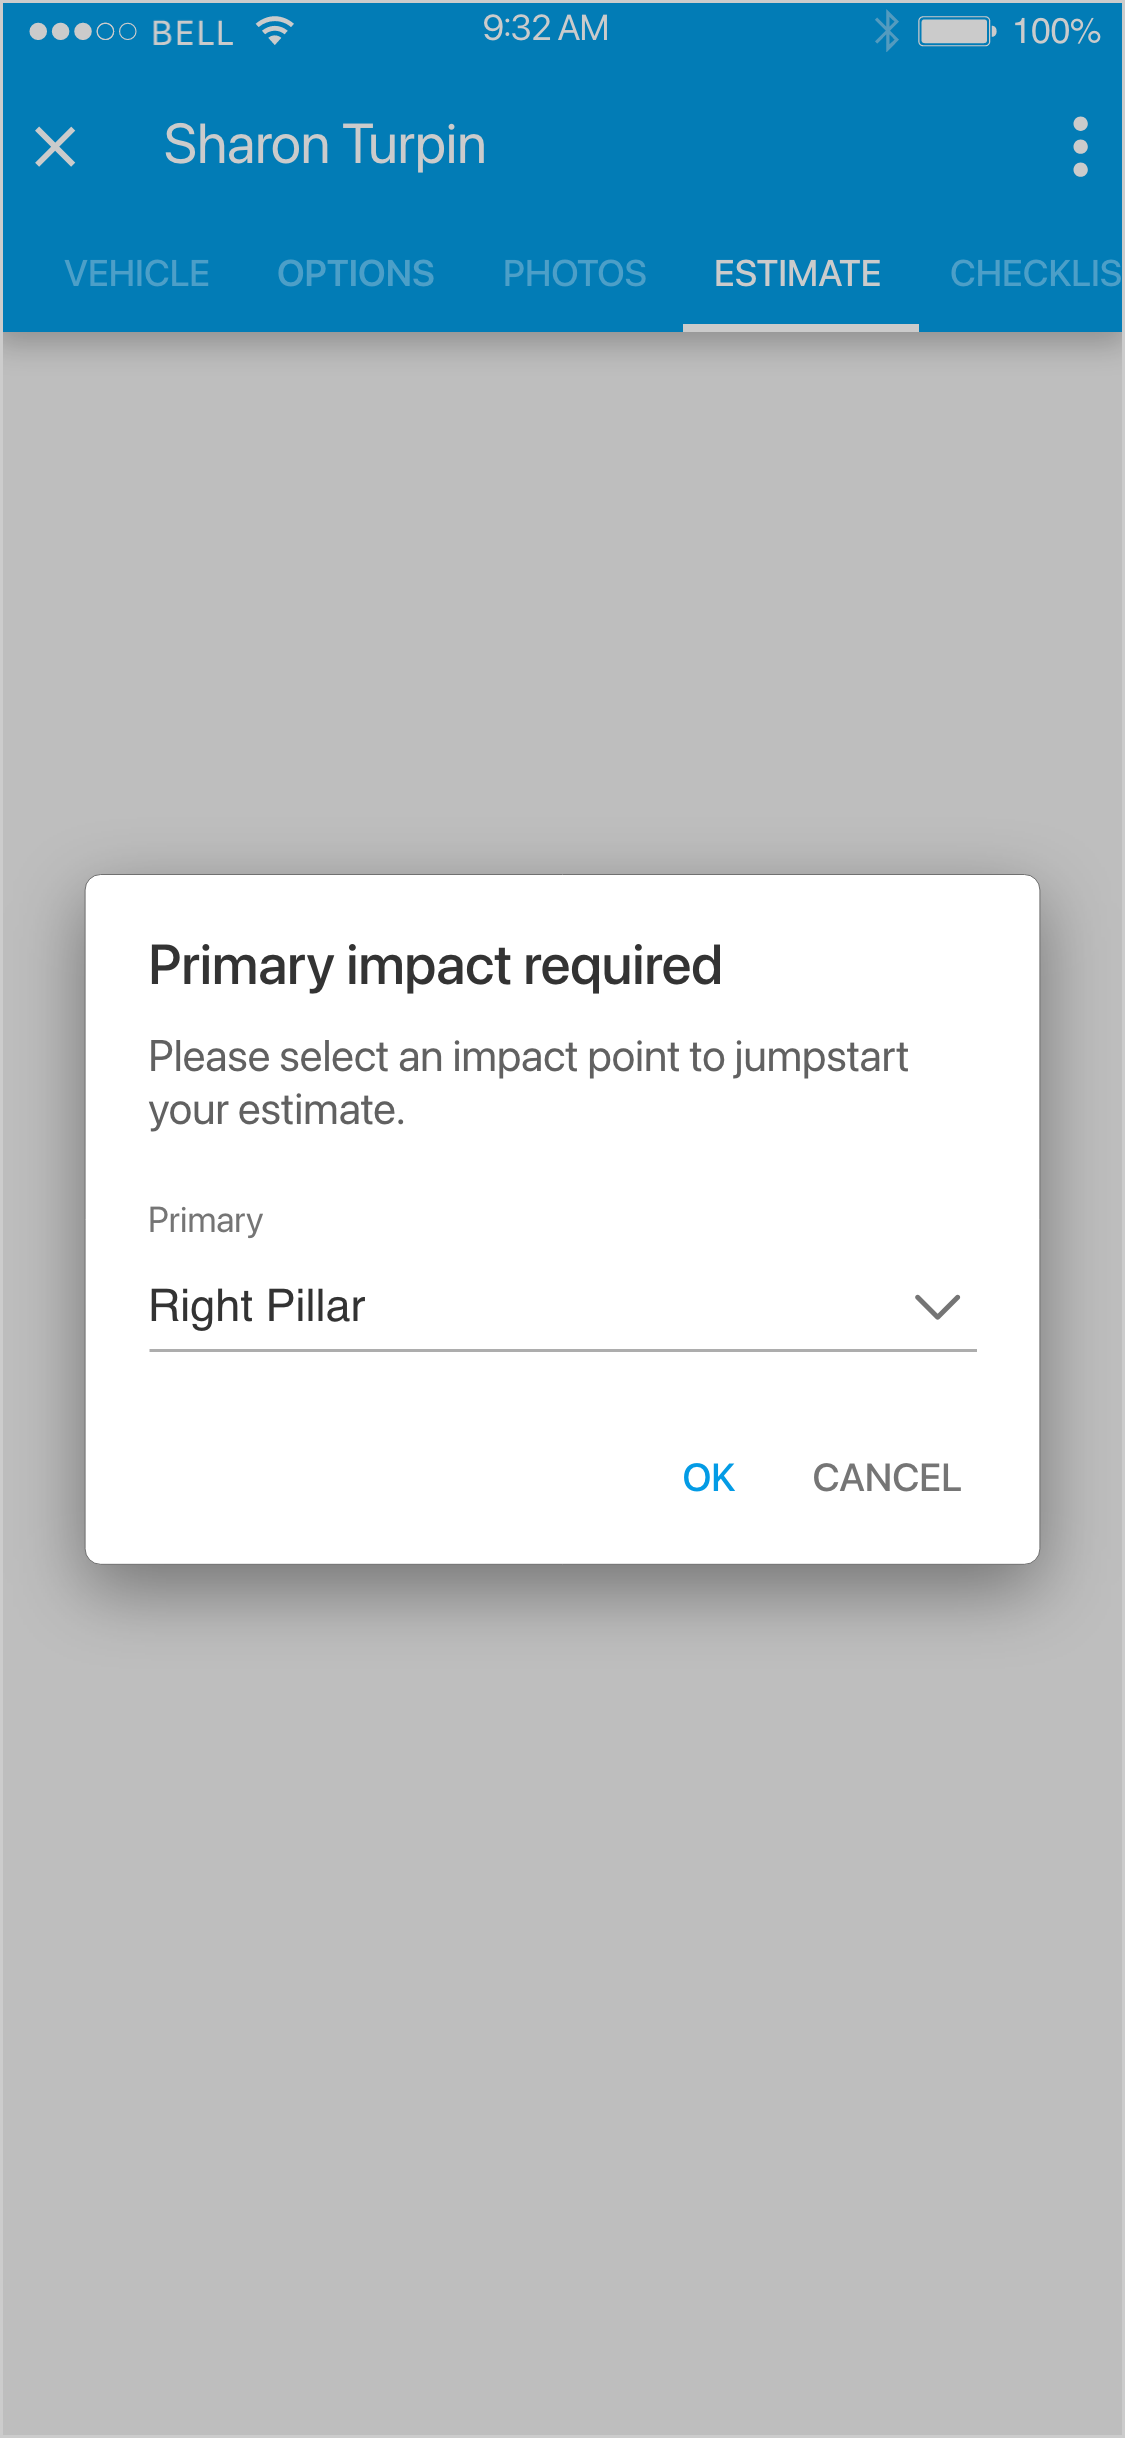1125x2438 pixels.
Task: Confirm impact point with OK
Action: click(x=708, y=1477)
